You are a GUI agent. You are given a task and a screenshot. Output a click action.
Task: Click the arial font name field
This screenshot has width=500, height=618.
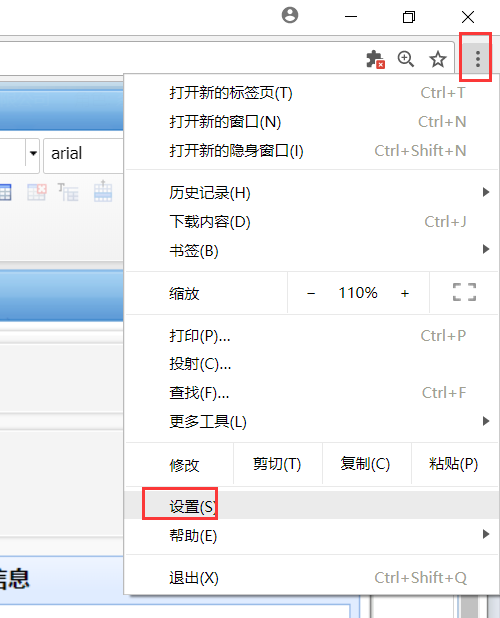point(84,155)
